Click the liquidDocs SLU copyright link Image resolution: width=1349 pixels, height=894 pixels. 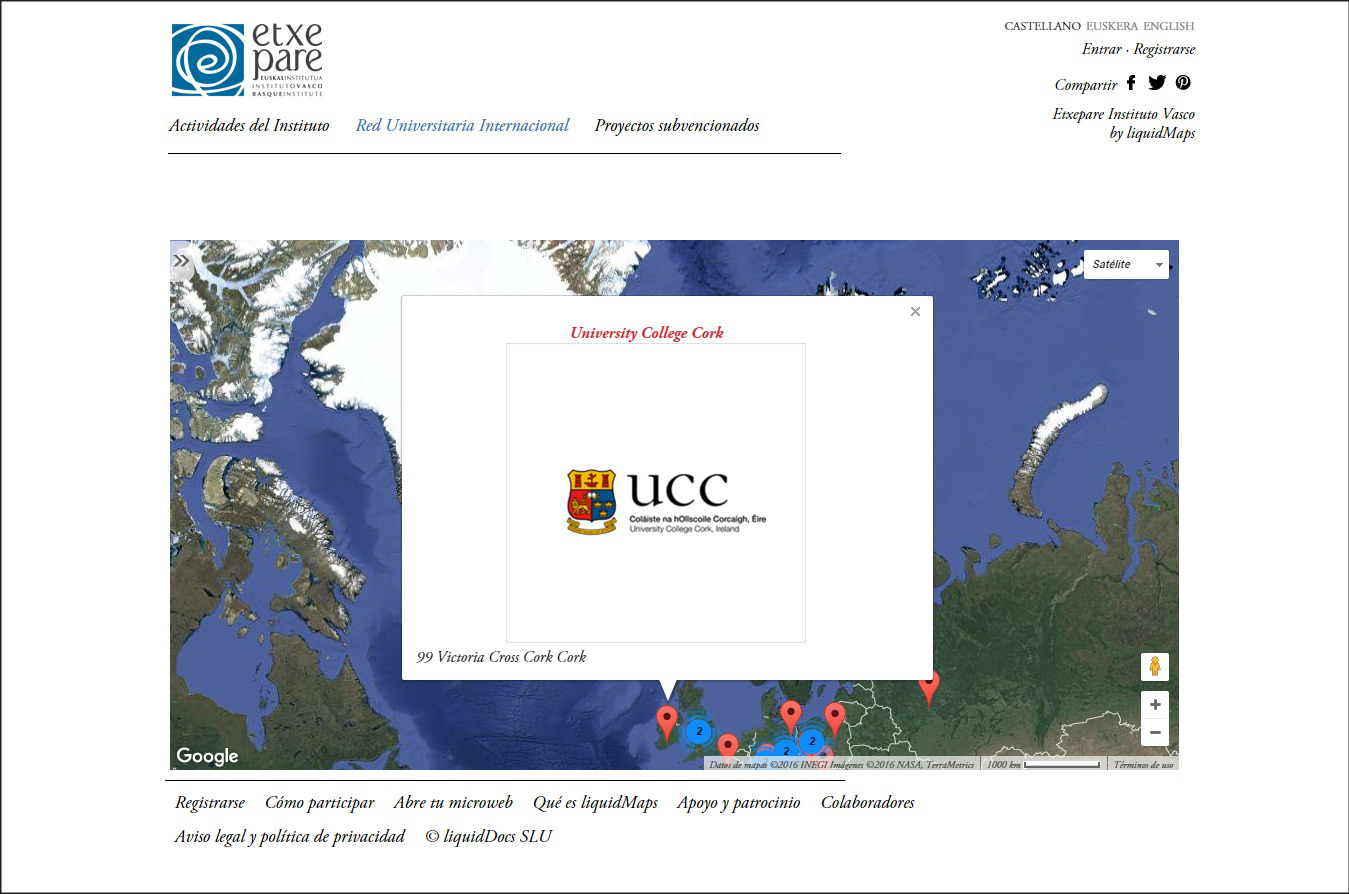pos(488,837)
